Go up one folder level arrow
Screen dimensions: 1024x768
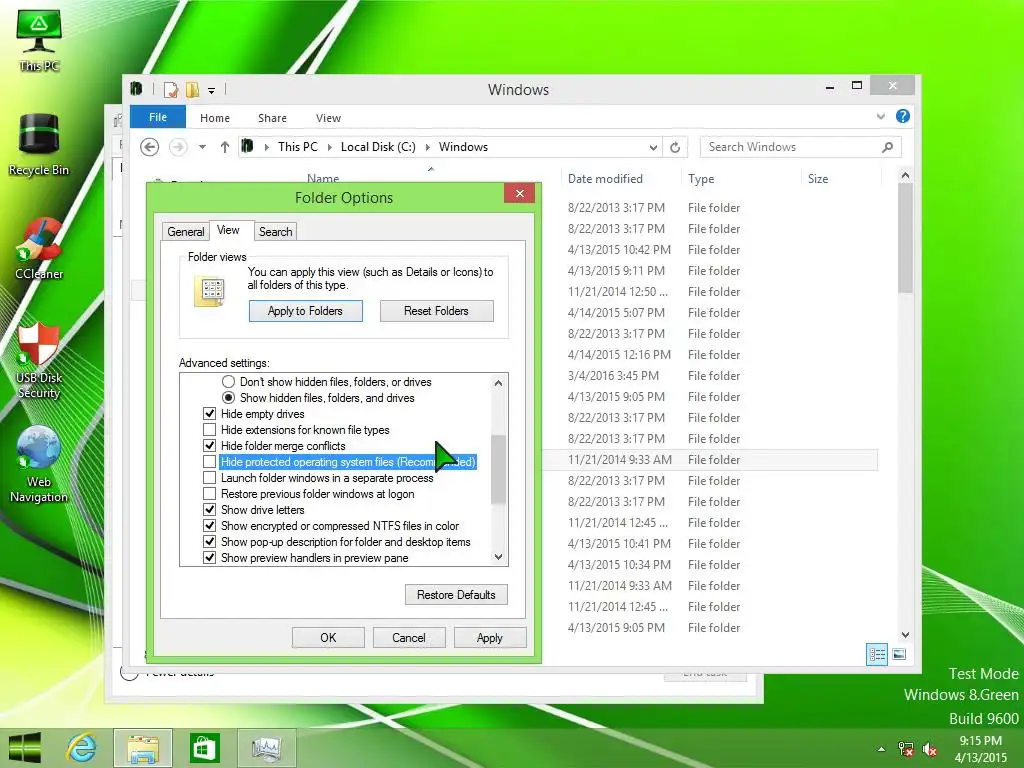point(225,147)
